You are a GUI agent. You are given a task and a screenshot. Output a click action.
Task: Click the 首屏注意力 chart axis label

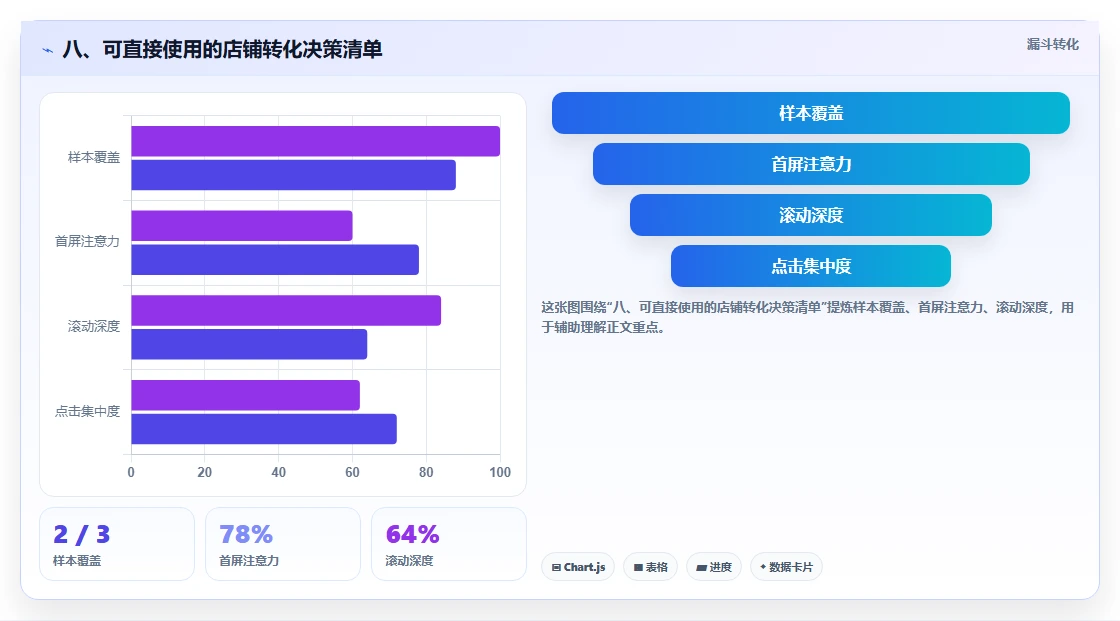87,242
